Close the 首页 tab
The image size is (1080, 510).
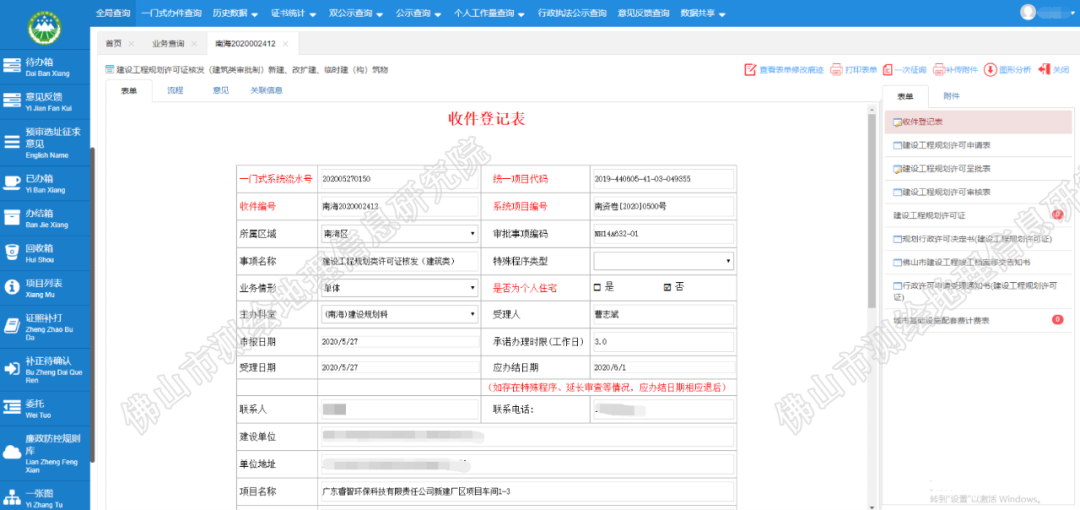tap(132, 43)
